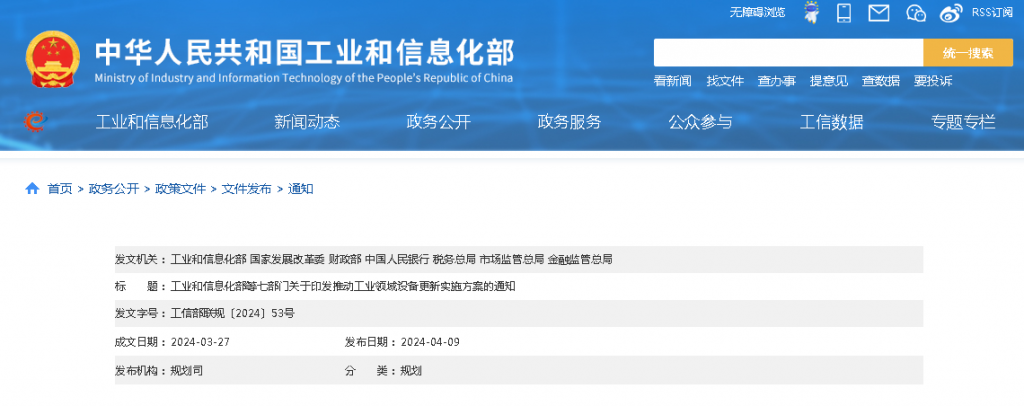Viewport: 1024px width, 406px height.
Task: Open 无障碍浏览 accessibility link
Action: point(758,12)
